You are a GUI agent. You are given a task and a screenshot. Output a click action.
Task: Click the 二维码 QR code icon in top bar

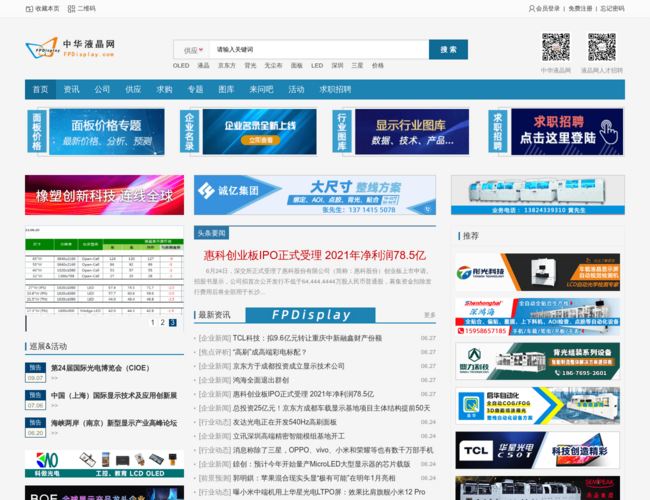click(71, 8)
